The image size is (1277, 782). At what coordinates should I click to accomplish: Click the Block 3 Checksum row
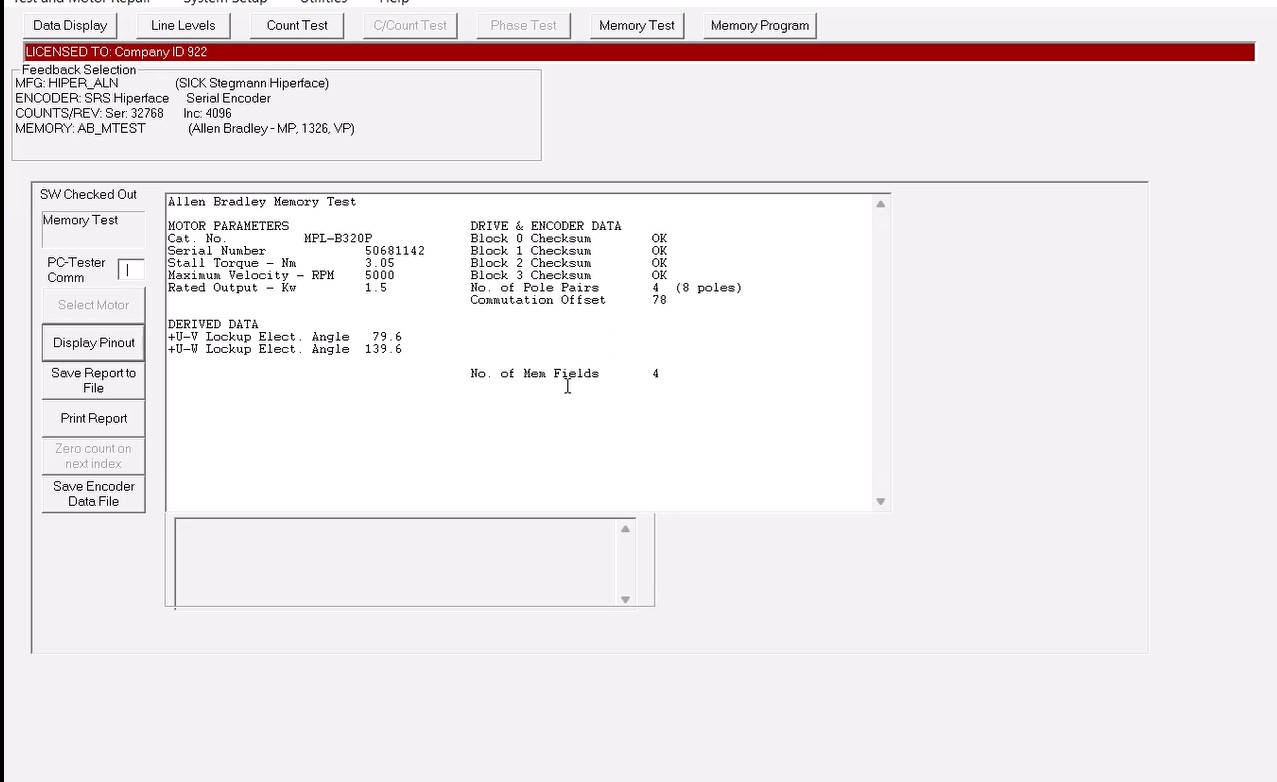pos(569,275)
